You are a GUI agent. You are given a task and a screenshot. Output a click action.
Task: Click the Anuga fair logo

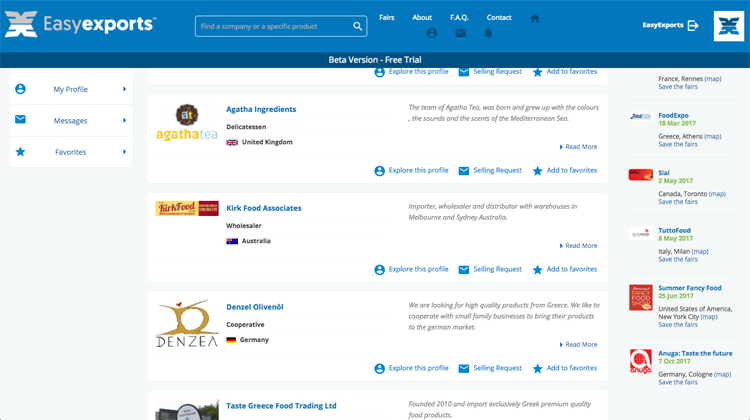point(640,361)
